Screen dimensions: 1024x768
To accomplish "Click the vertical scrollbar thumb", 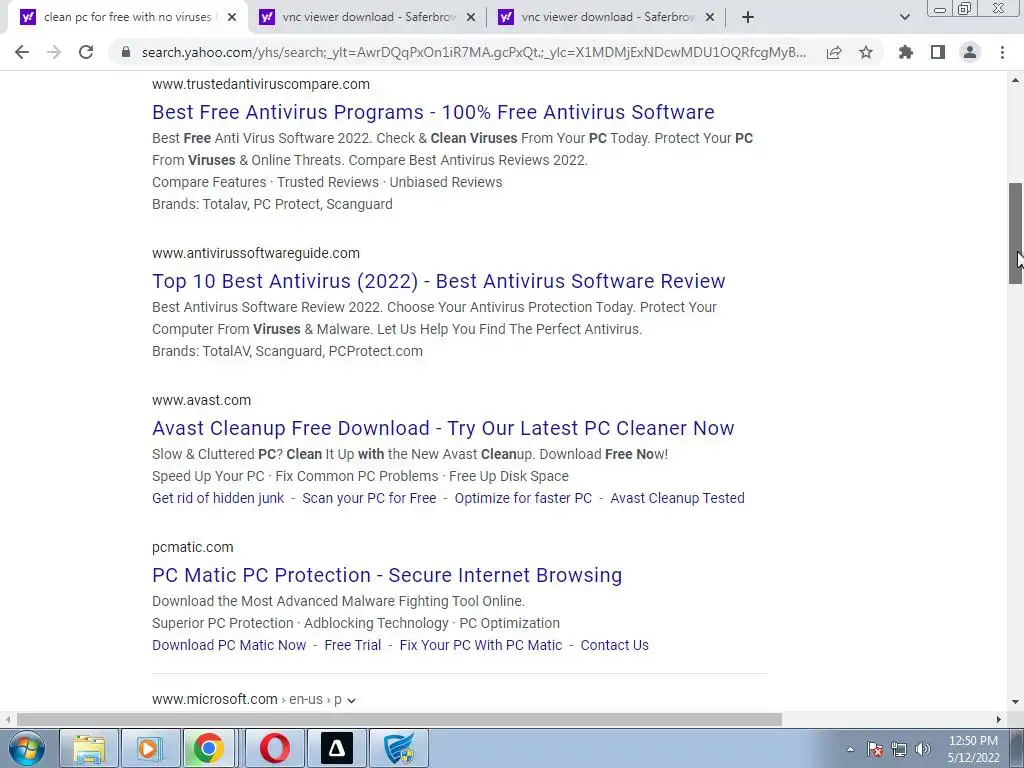I will pos(1016,233).
